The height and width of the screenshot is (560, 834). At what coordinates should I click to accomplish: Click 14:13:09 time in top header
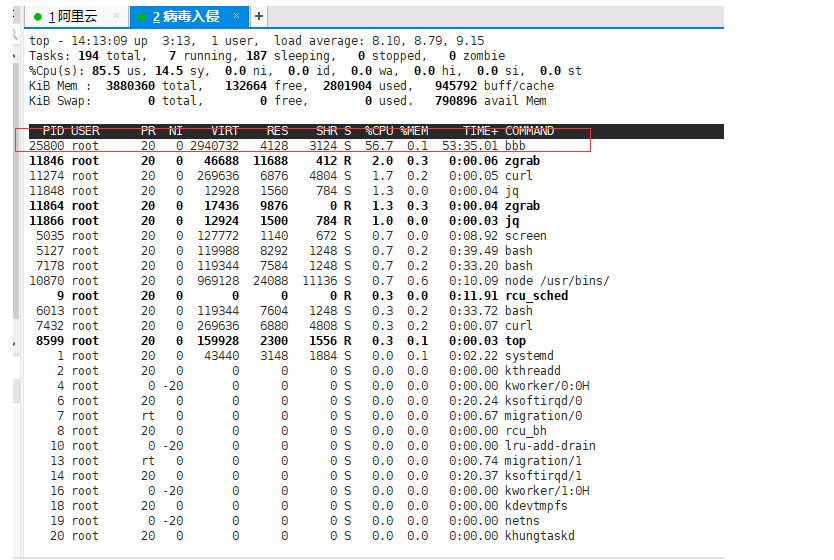[x=99, y=41]
